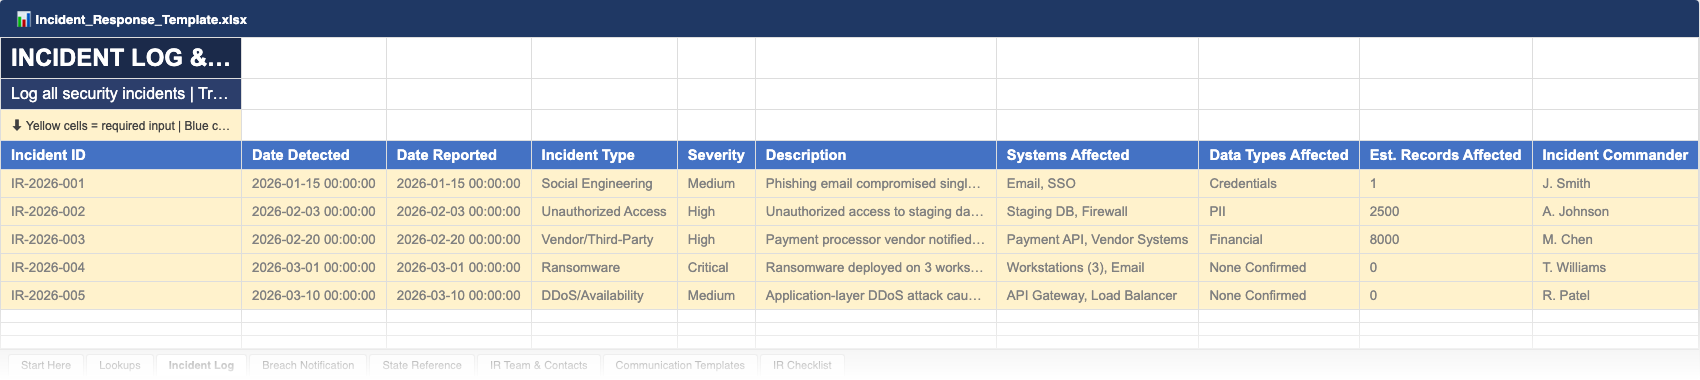Select Date Reported 2026-02-03 for IR-2026-002
Image resolution: width=1700 pixels, height=380 pixels.
459,212
